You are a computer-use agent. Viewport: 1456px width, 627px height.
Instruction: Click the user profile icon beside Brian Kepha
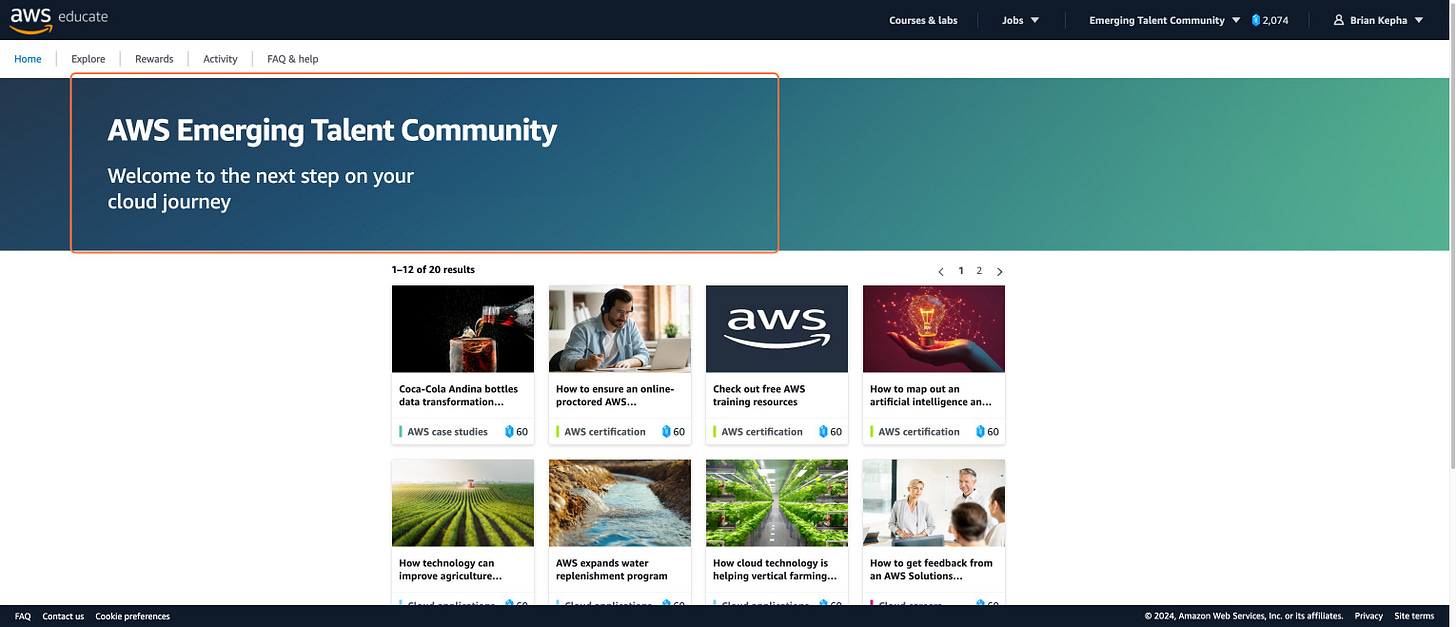1339,20
